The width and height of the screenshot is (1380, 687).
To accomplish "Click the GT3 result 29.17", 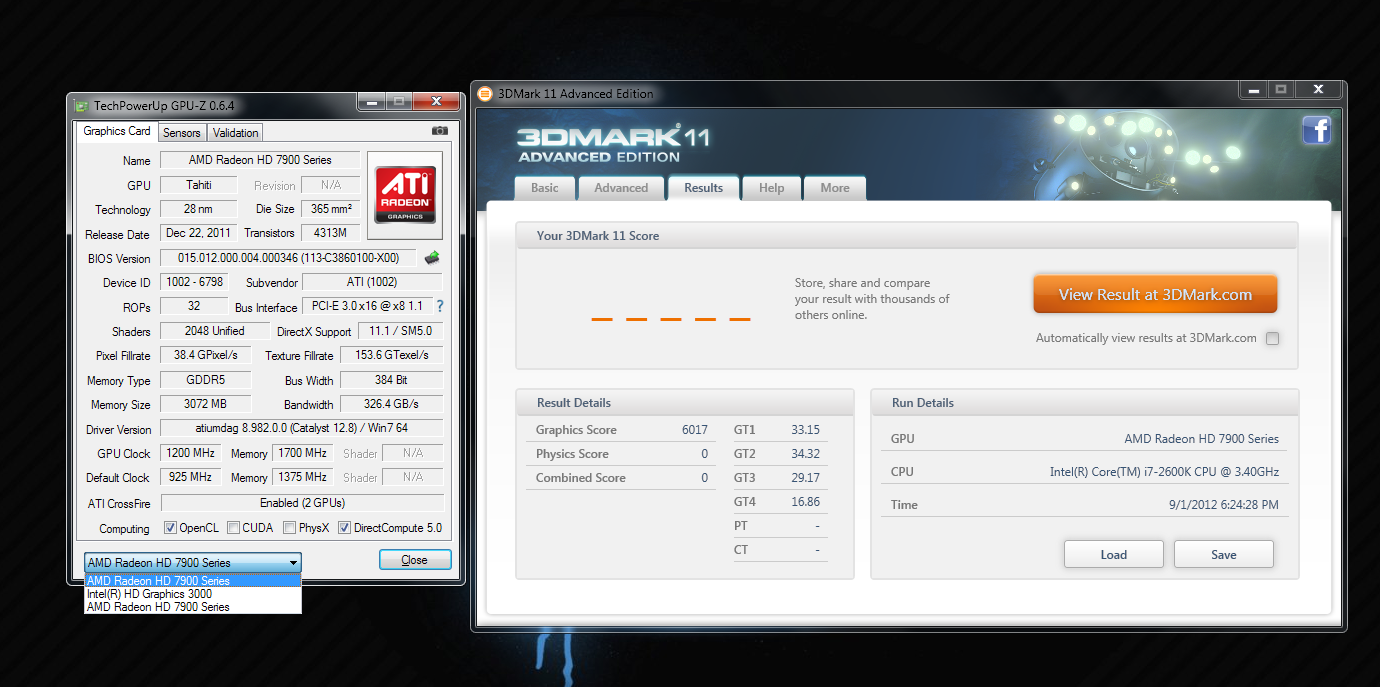I will (805, 478).
